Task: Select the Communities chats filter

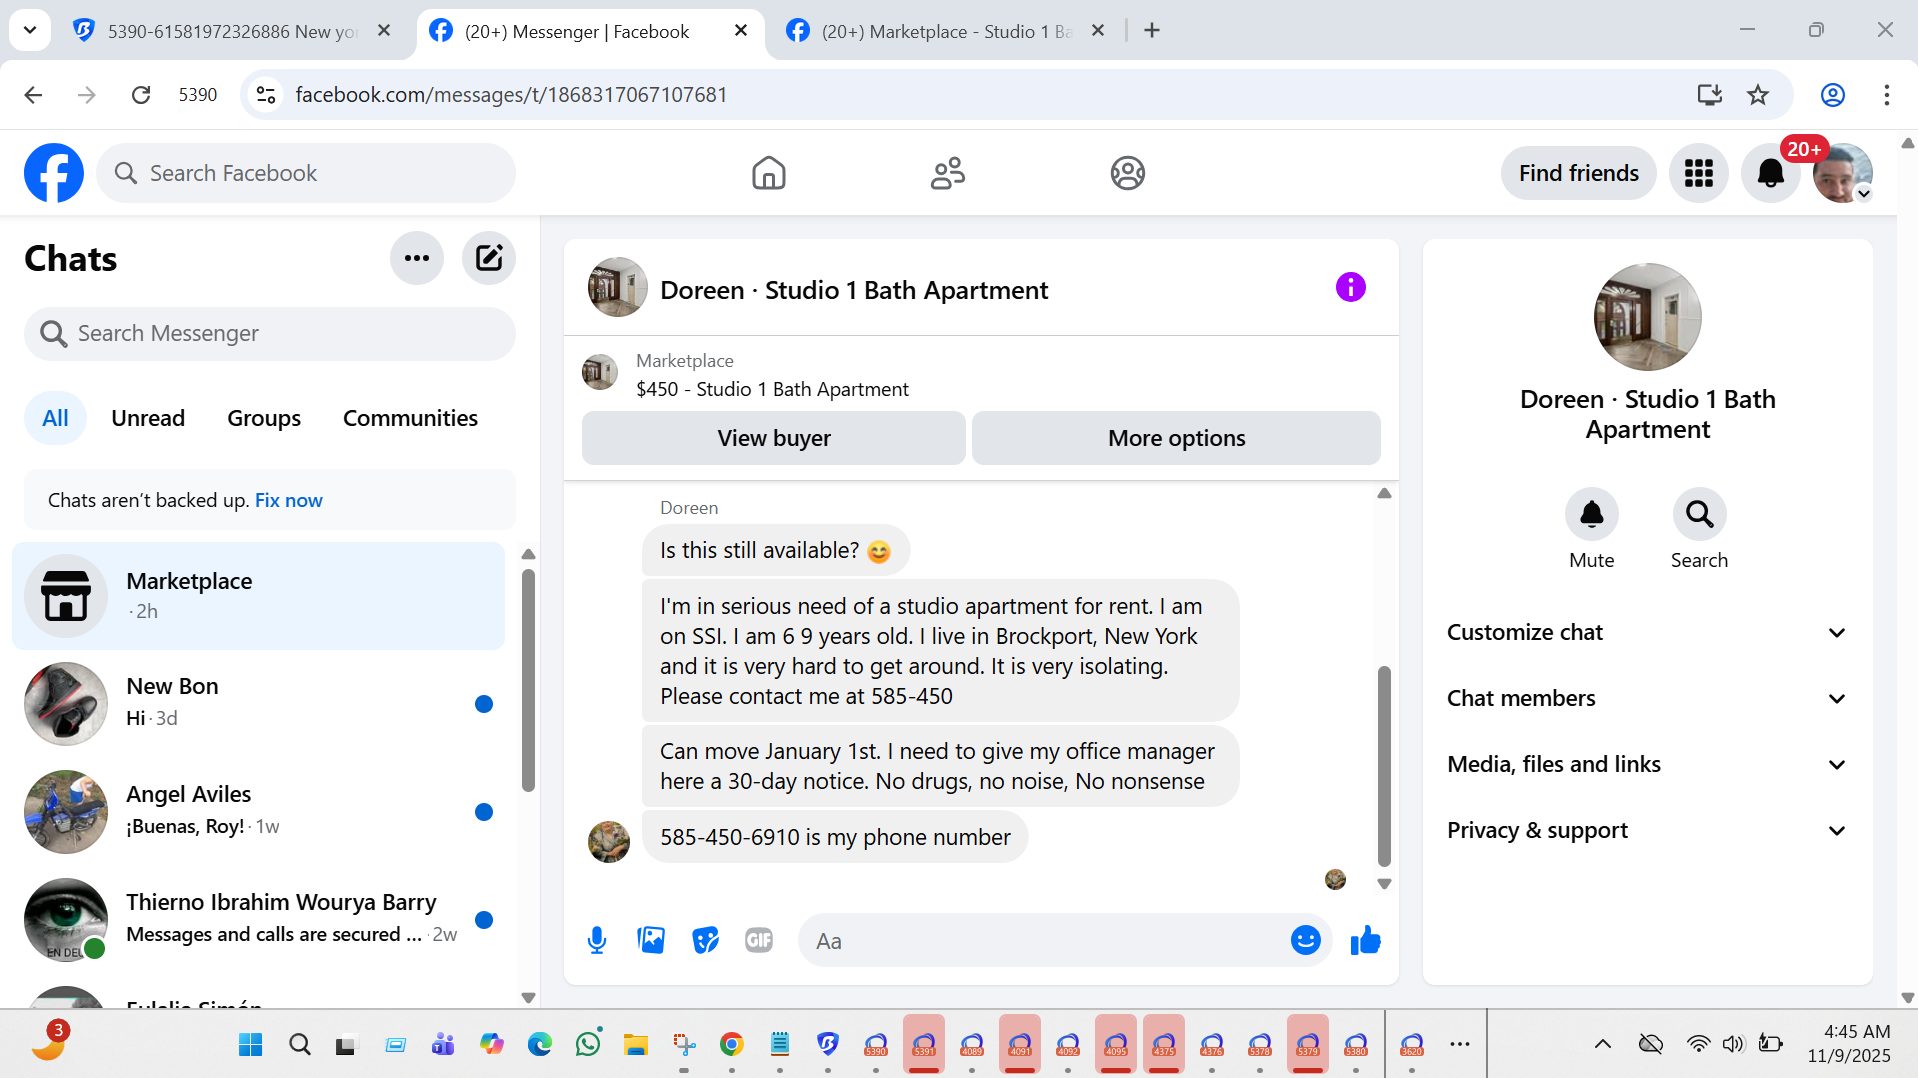Action: tap(410, 418)
